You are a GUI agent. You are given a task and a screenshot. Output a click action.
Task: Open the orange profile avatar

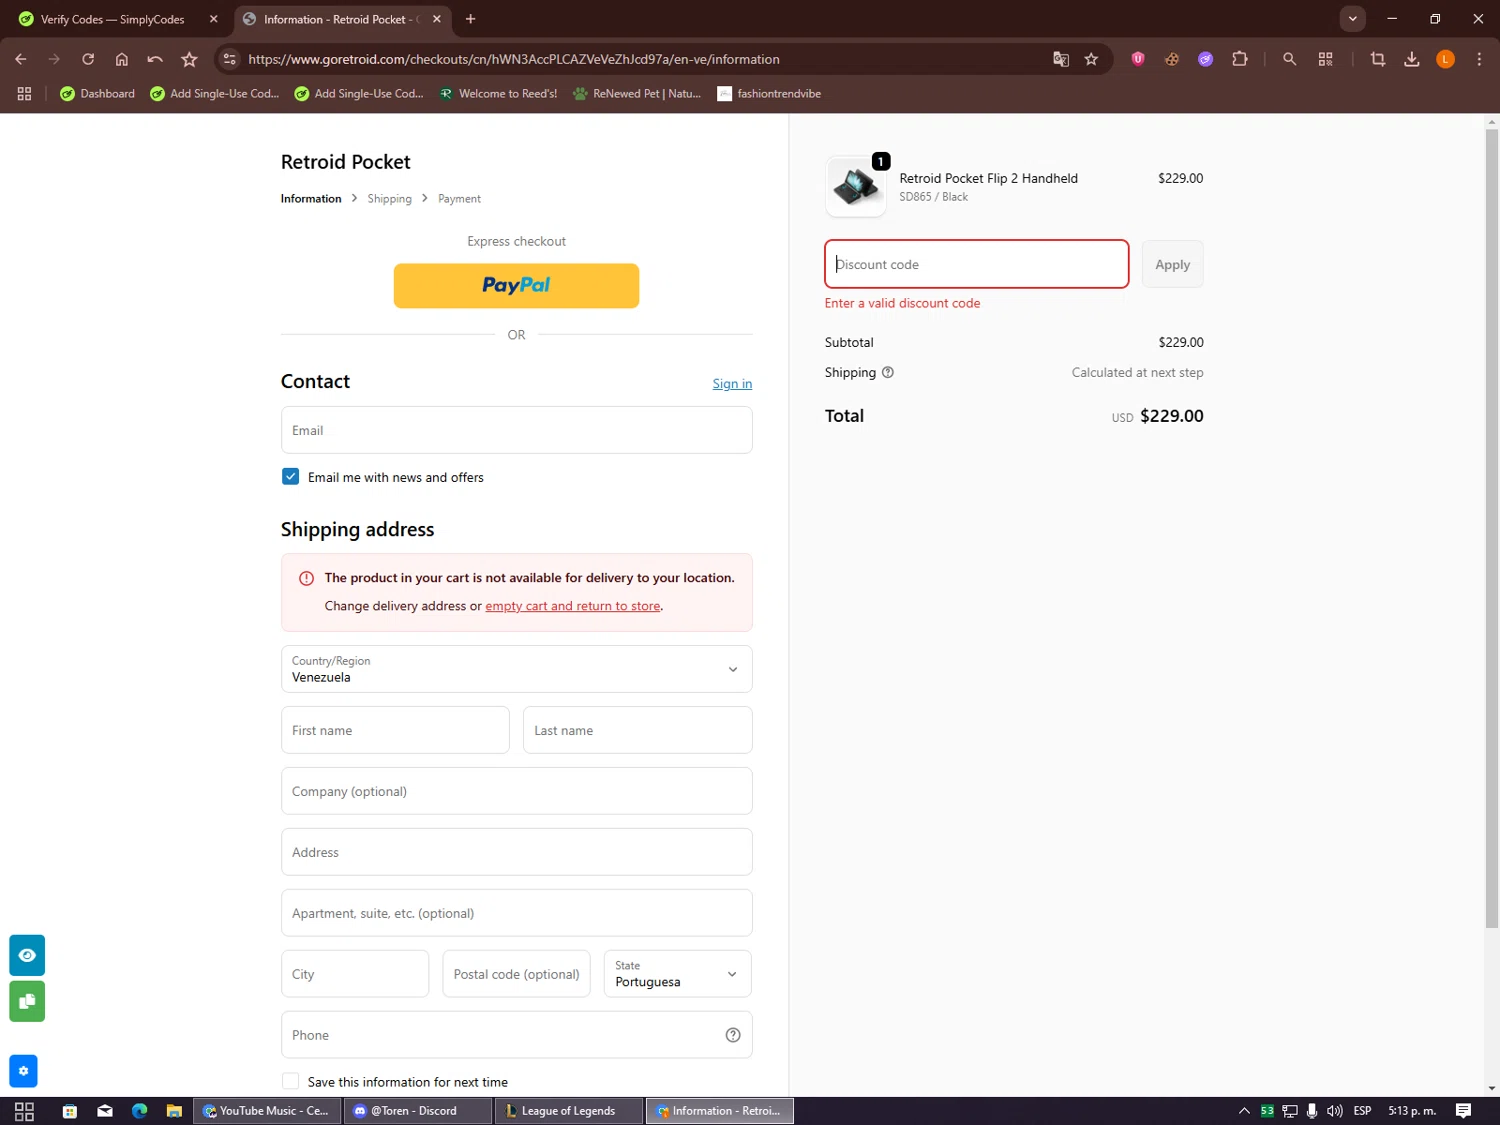point(1445,59)
